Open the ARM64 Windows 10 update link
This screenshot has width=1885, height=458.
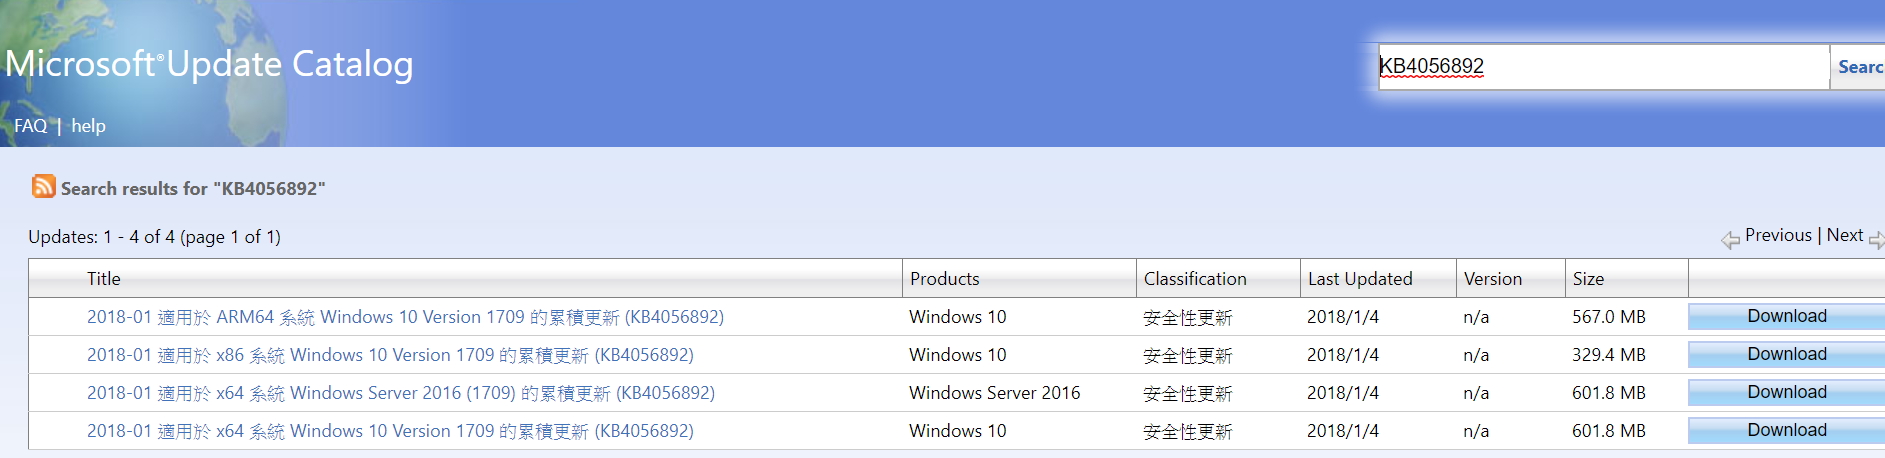tap(405, 317)
